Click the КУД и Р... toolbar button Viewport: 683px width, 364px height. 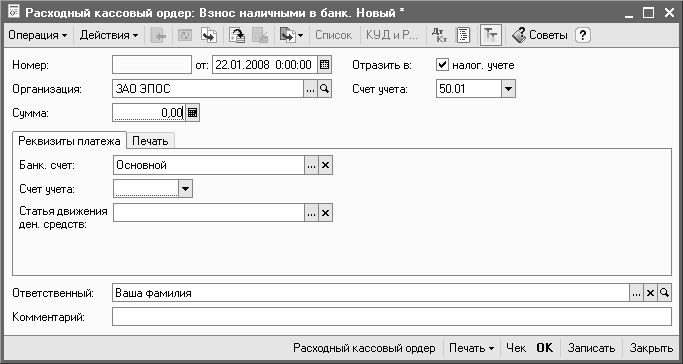(392, 35)
